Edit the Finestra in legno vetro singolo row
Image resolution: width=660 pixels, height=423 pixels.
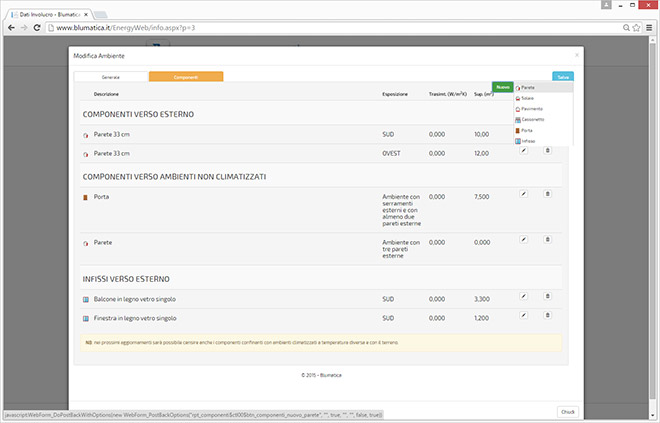(523, 315)
